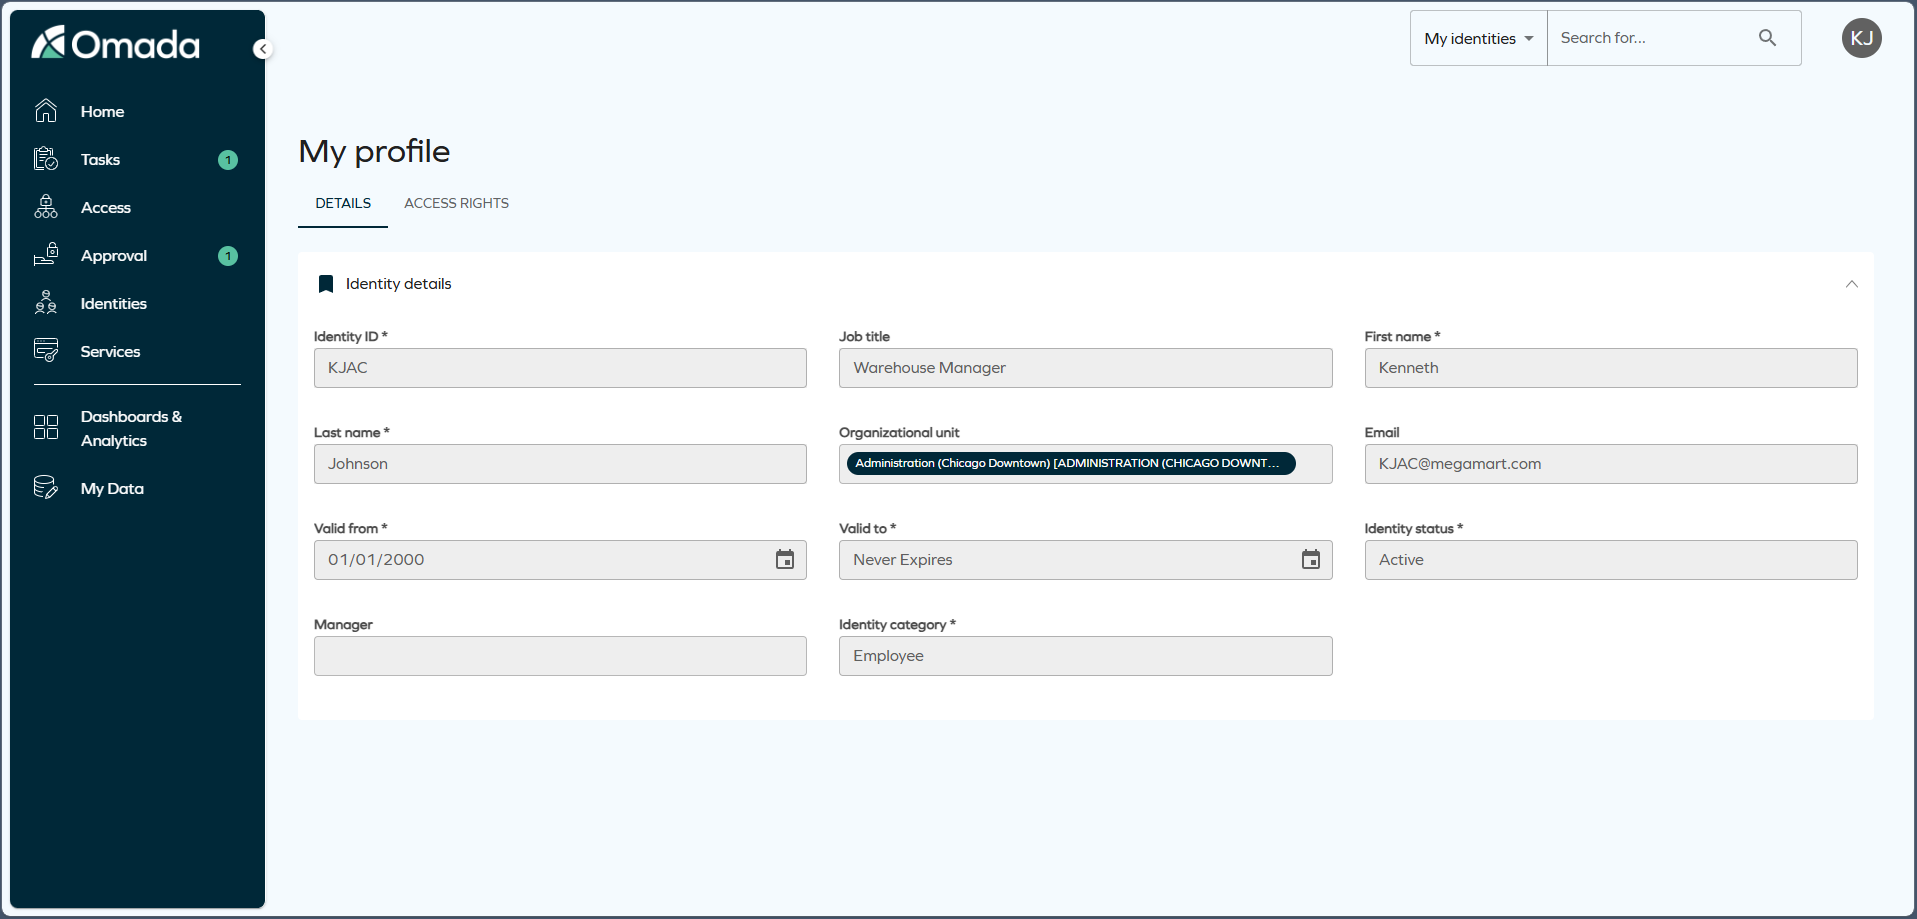Click the Tasks clipboard icon
The height and width of the screenshot is (919, 1917).
46,159
